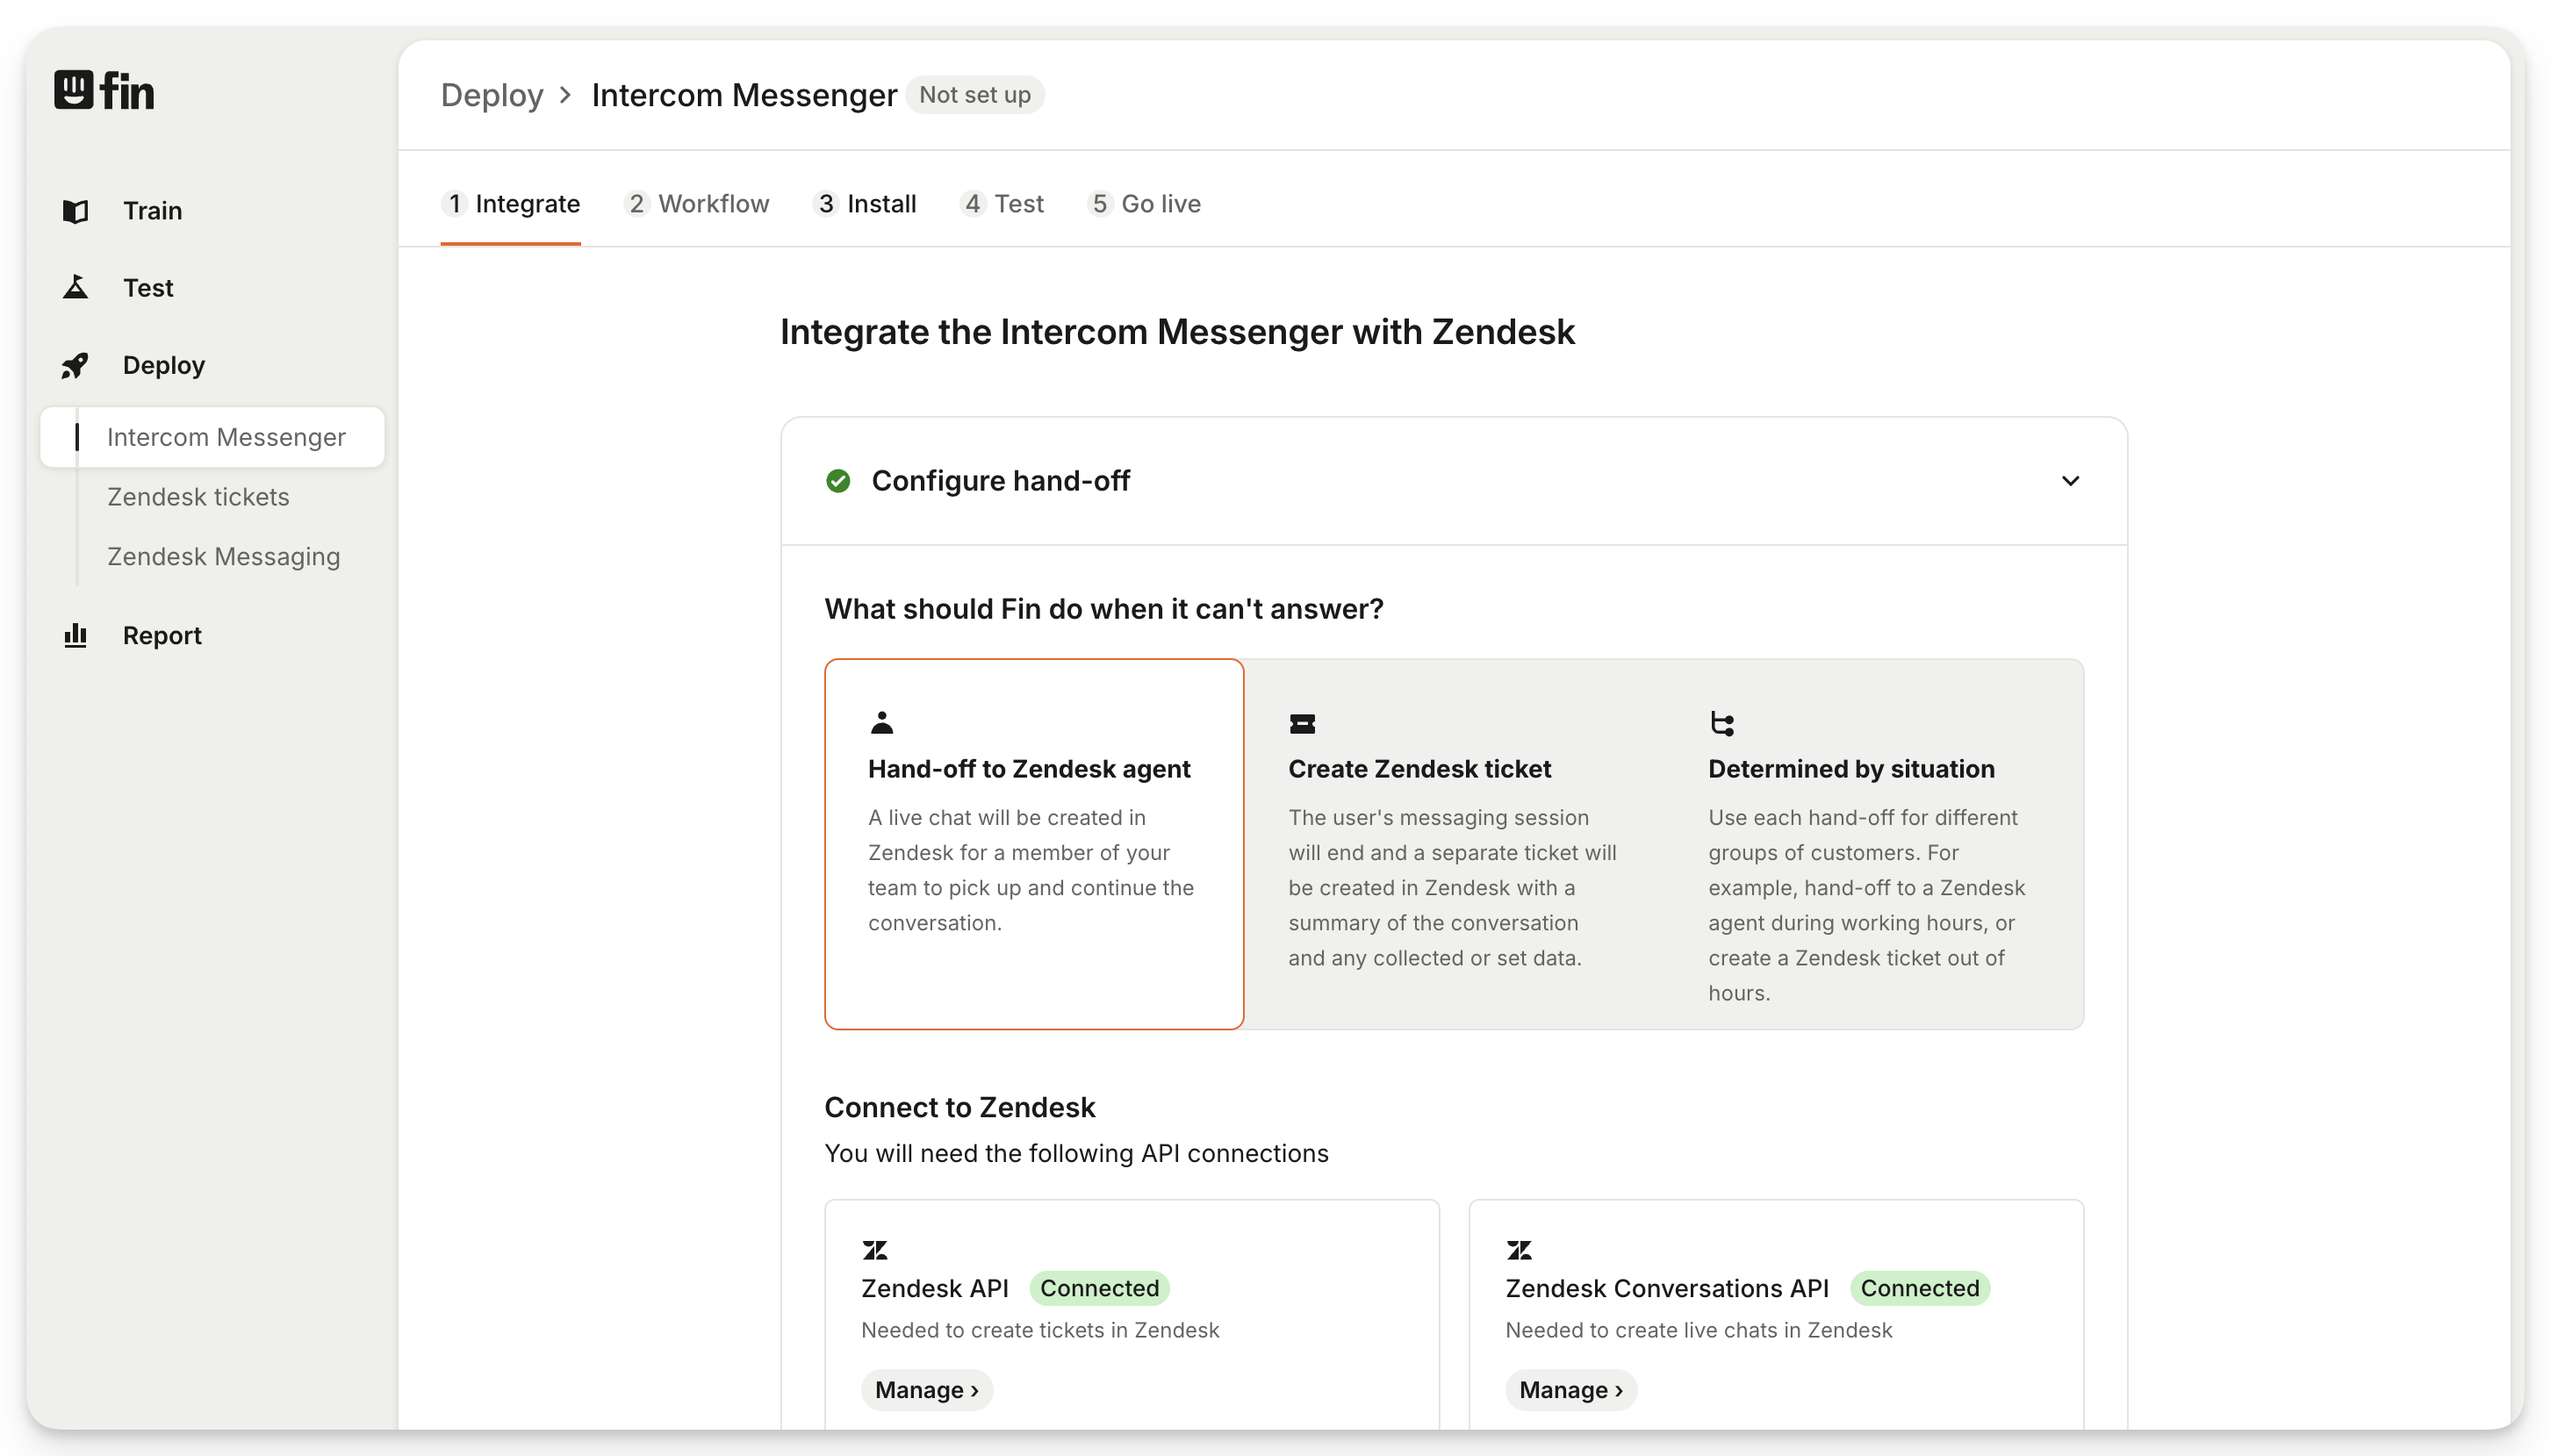The image size is (2551, 1456).
Task: Click the Zendesk logo on Conversations API card
Action: 1519,1250
